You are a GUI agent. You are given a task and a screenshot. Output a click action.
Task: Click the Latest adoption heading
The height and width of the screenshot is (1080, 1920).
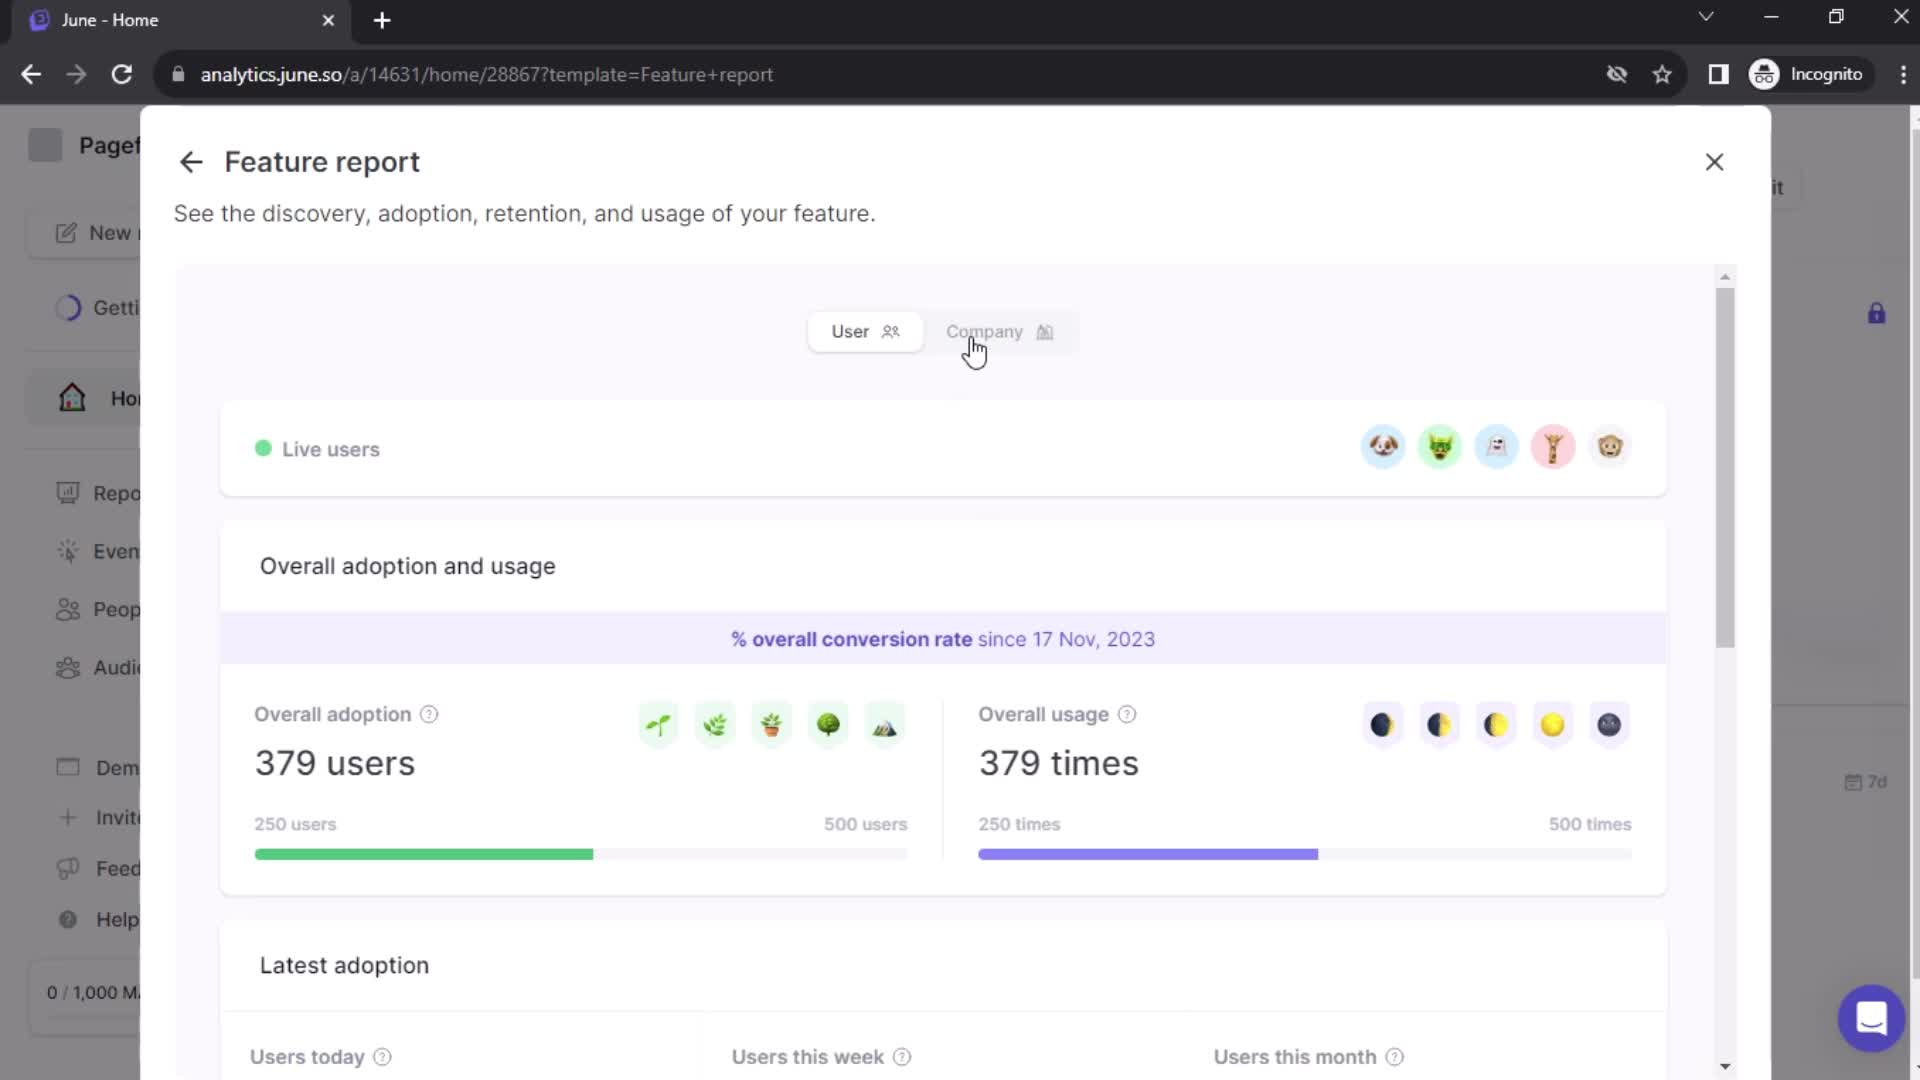[x=344, y=965]
